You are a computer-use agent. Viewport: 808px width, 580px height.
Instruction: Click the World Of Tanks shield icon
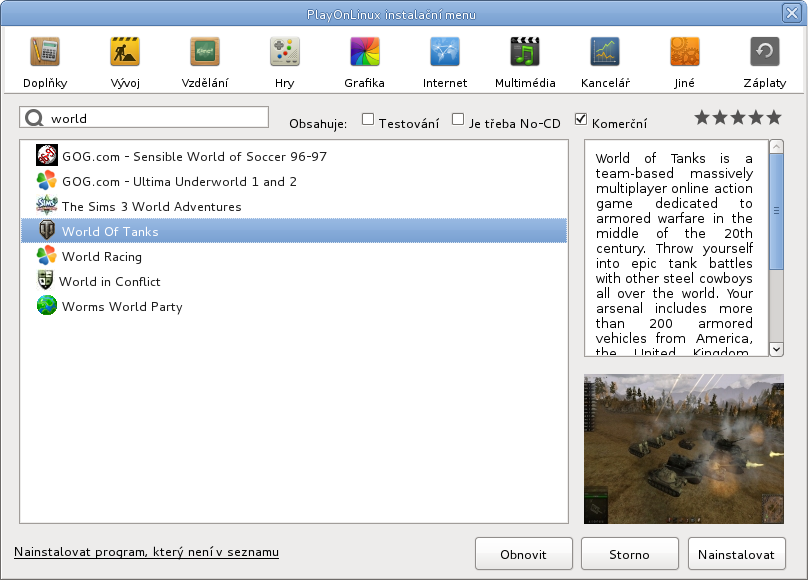coord(46,230)
